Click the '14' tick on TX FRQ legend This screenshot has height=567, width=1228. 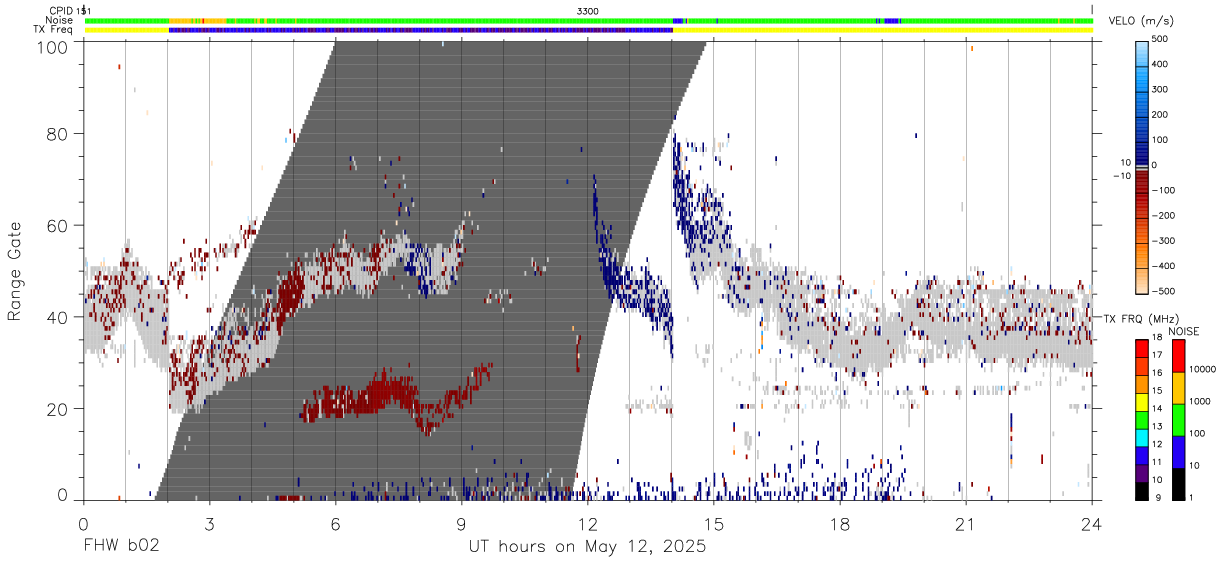point(1159,408)
